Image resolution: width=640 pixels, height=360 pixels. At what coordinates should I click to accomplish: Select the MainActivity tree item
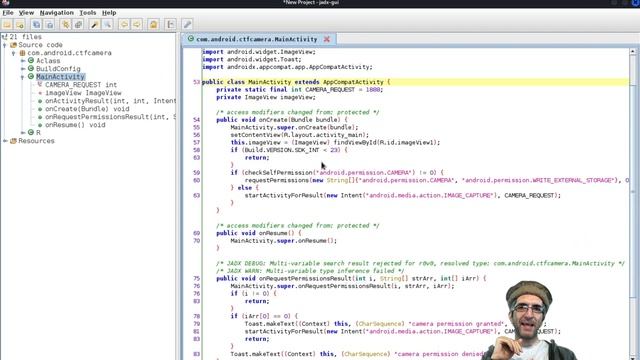tap(60, 77)
